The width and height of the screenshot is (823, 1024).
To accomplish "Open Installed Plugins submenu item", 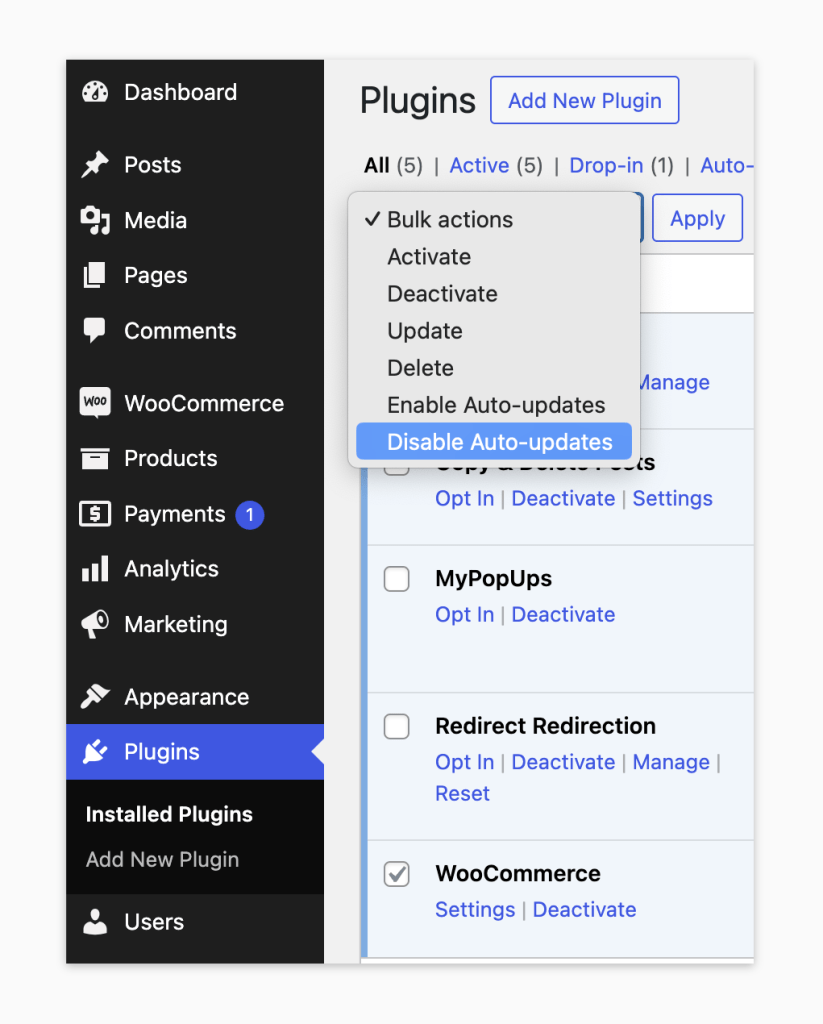I will (x=169, y=814).
